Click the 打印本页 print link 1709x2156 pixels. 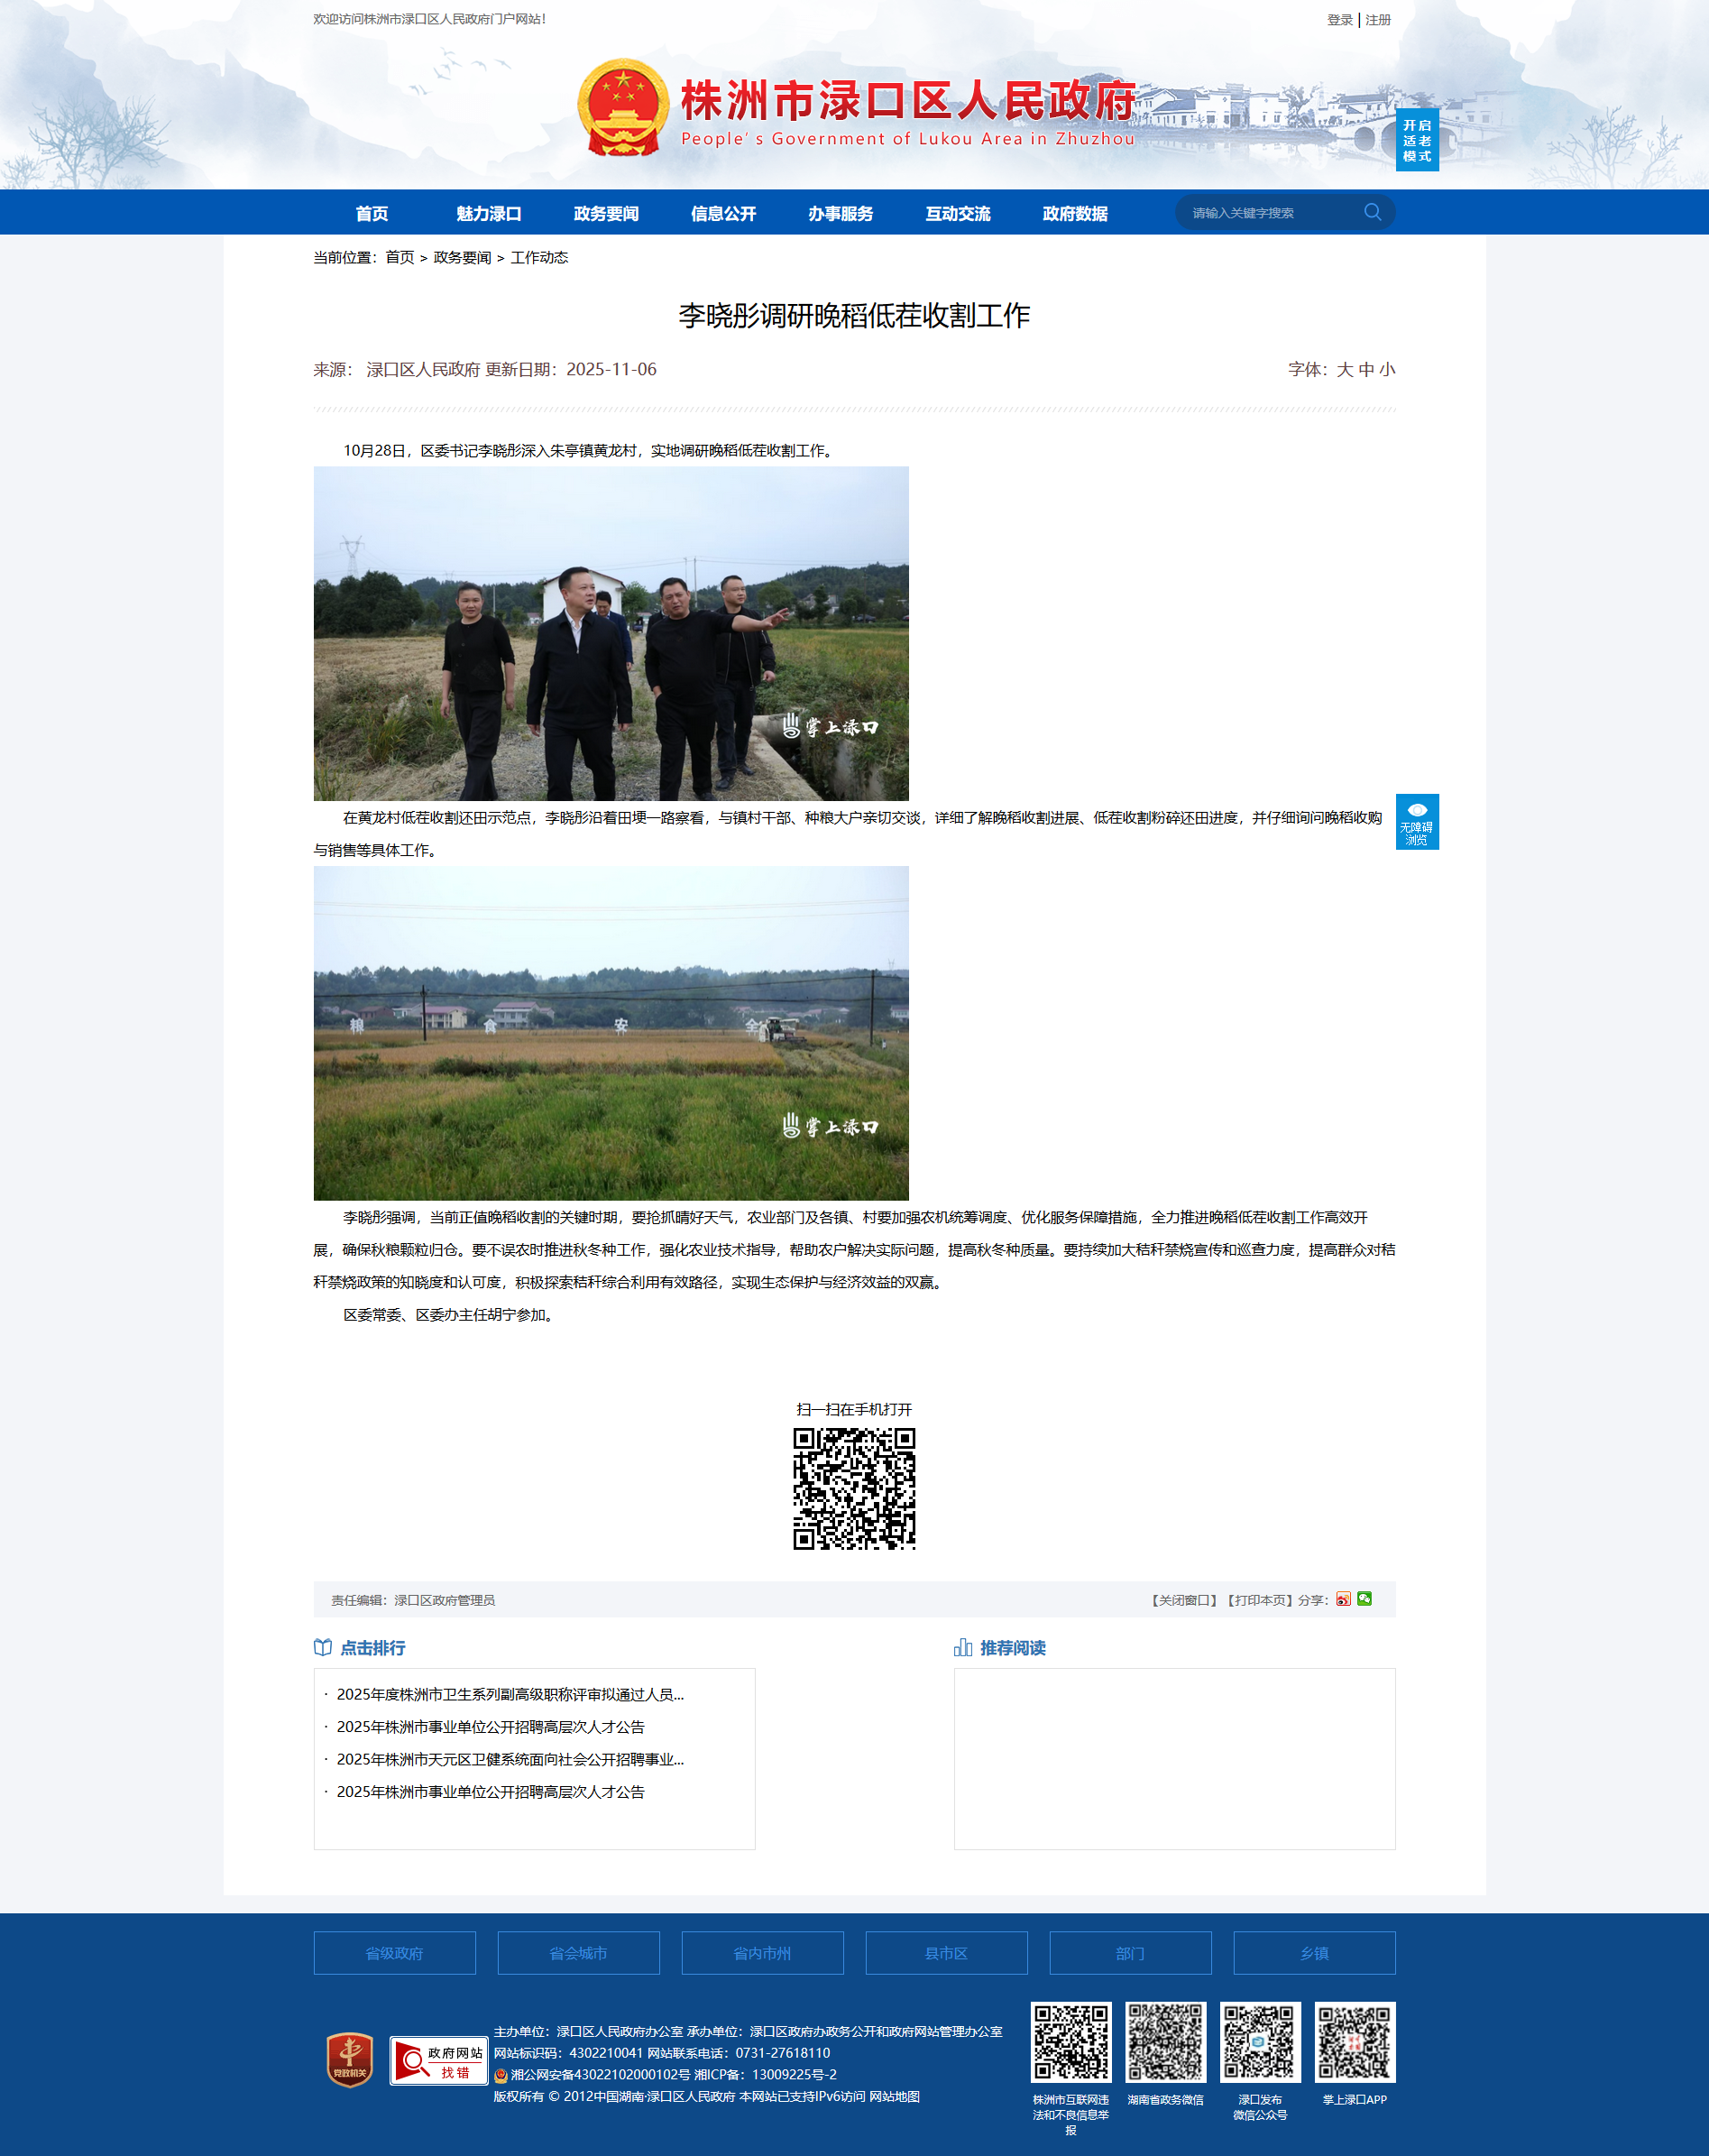[x=1260, y=1600]
